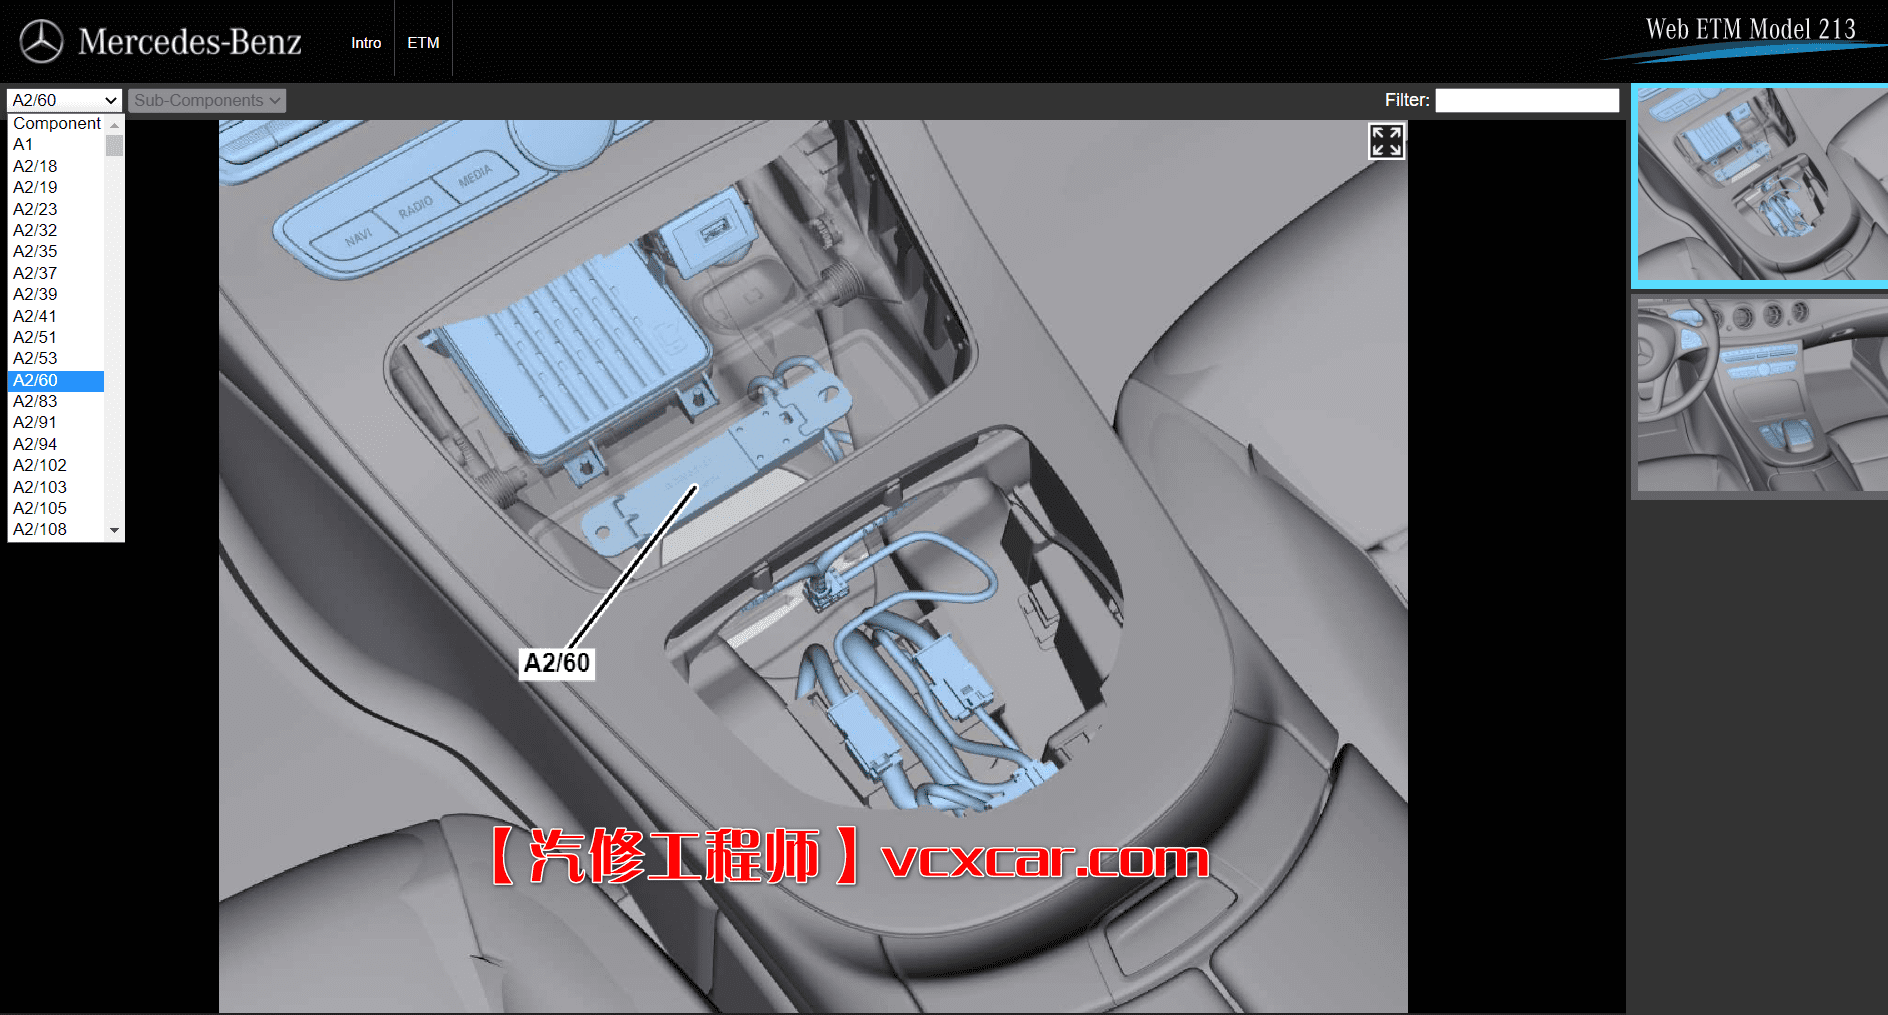Click the Web ETM Model 213 title
The height and width of the screenshot is (1015, 1888).
coord(1750,29)
